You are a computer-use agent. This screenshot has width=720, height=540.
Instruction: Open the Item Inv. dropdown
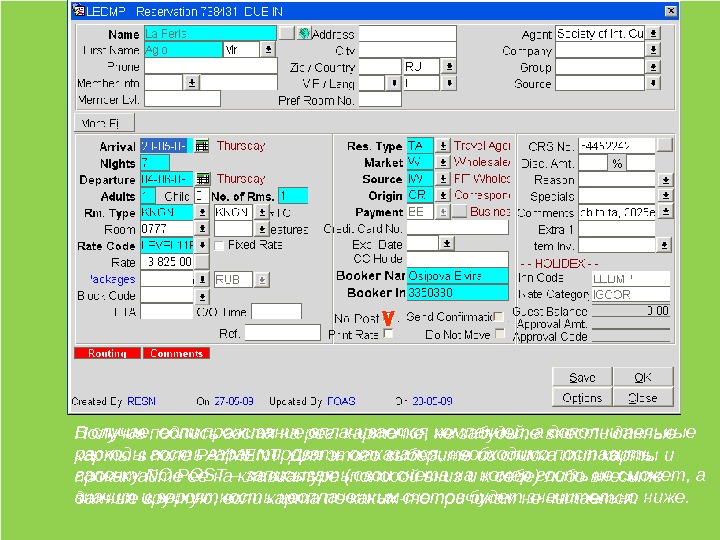point(664,246)
